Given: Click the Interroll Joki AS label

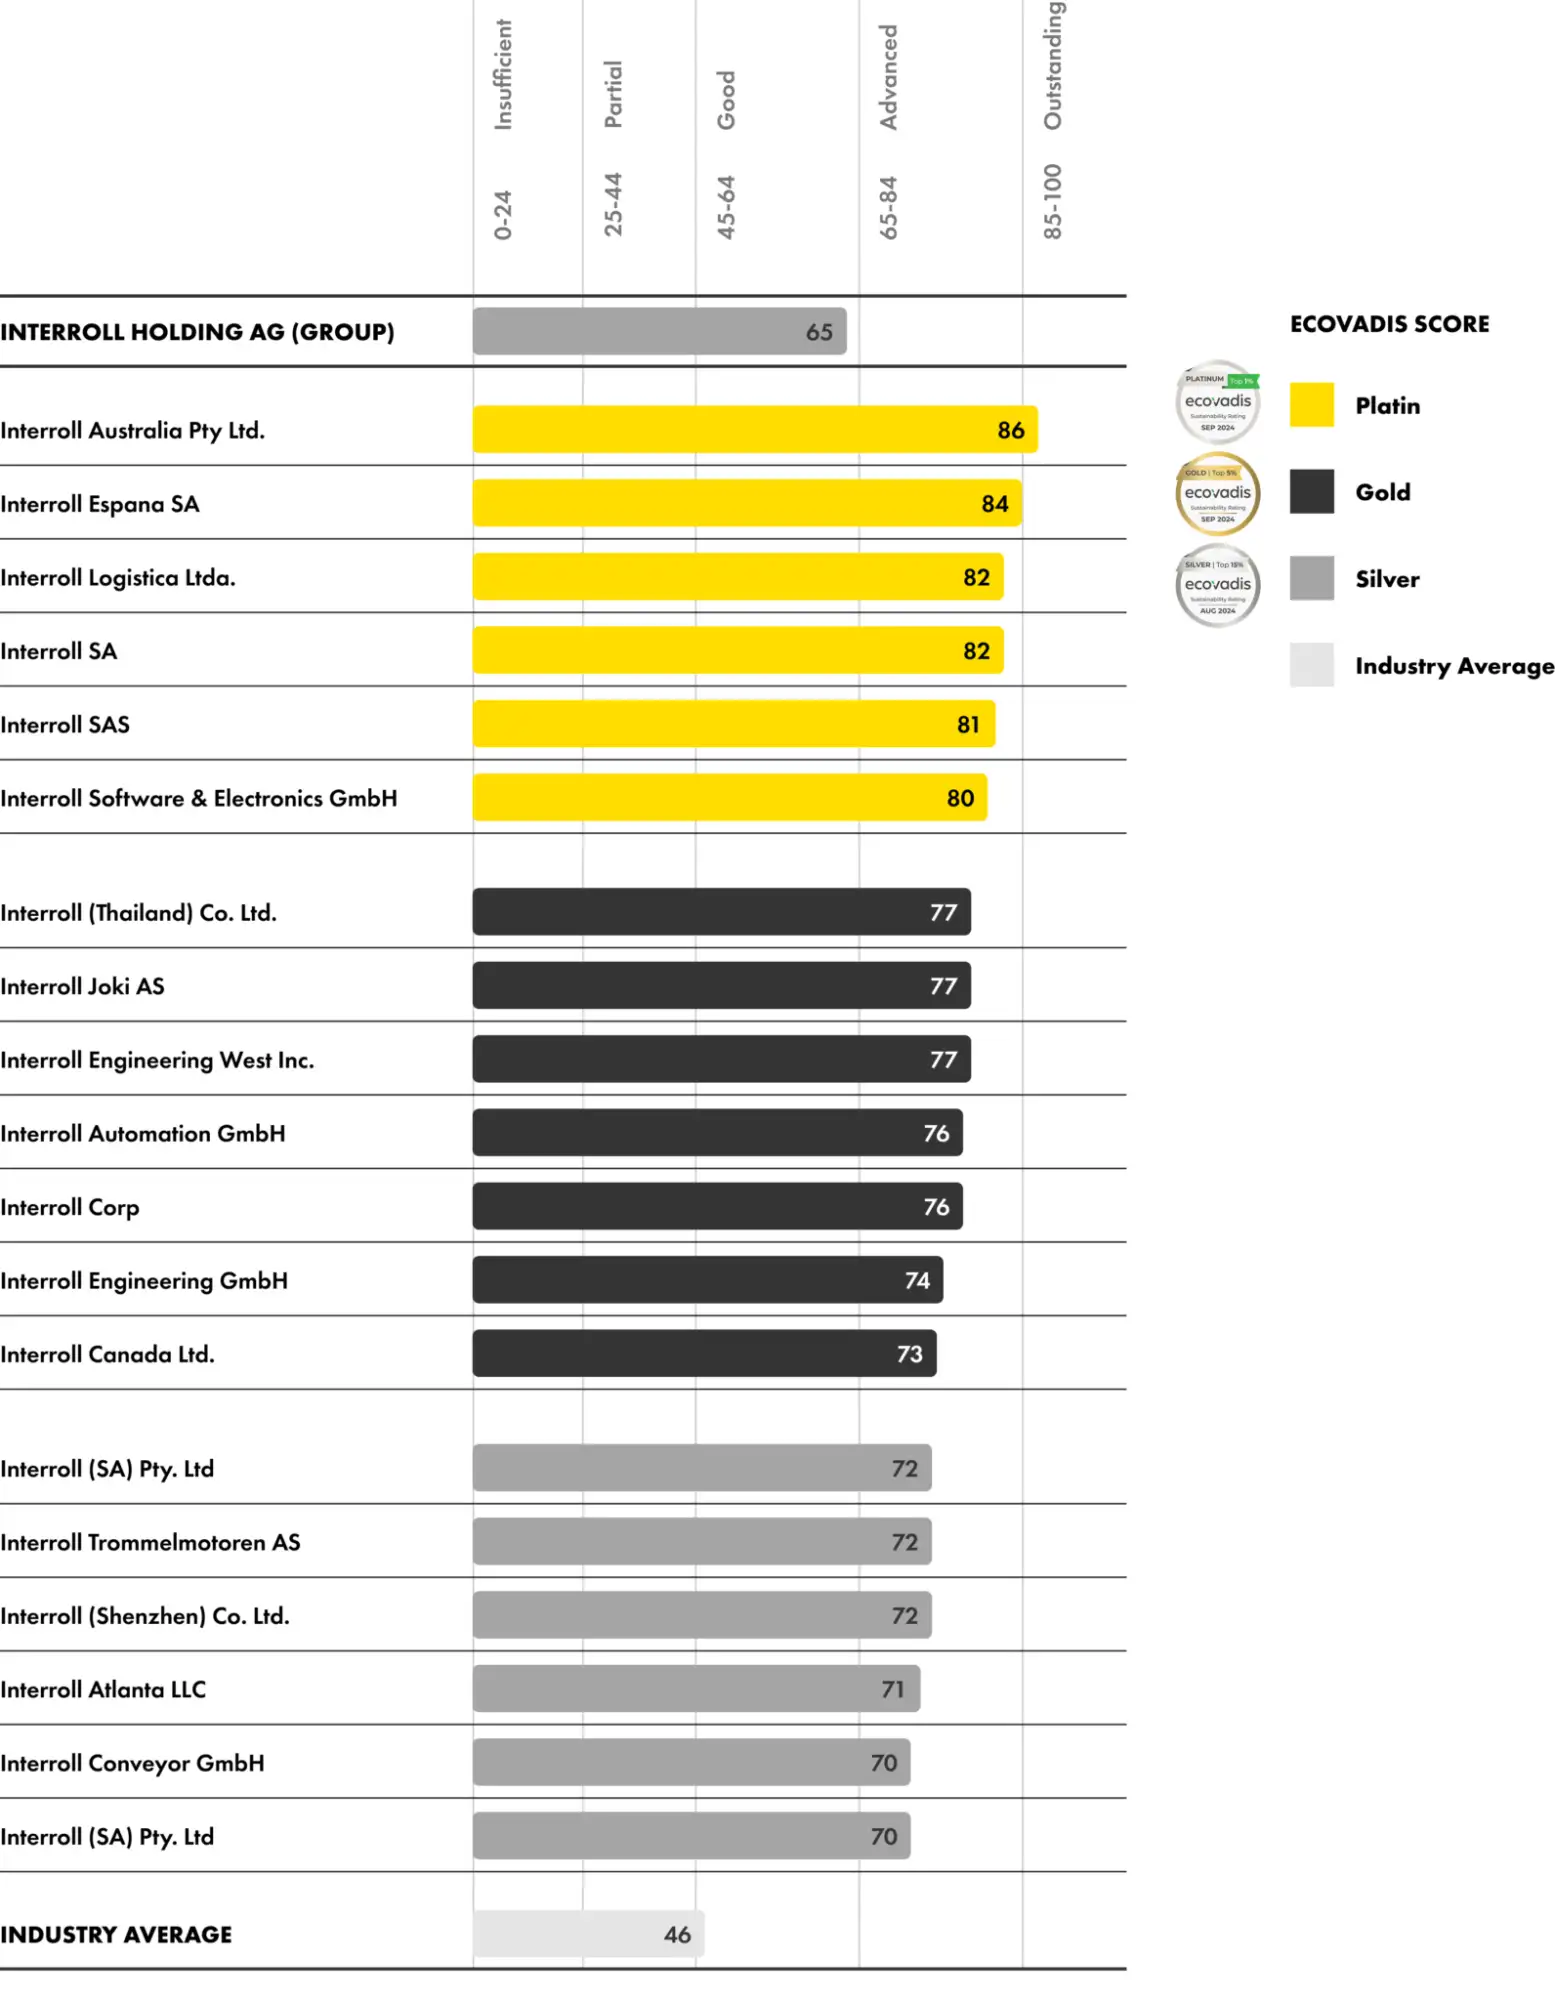Looking at the screenshot, I should pos(83,986).
